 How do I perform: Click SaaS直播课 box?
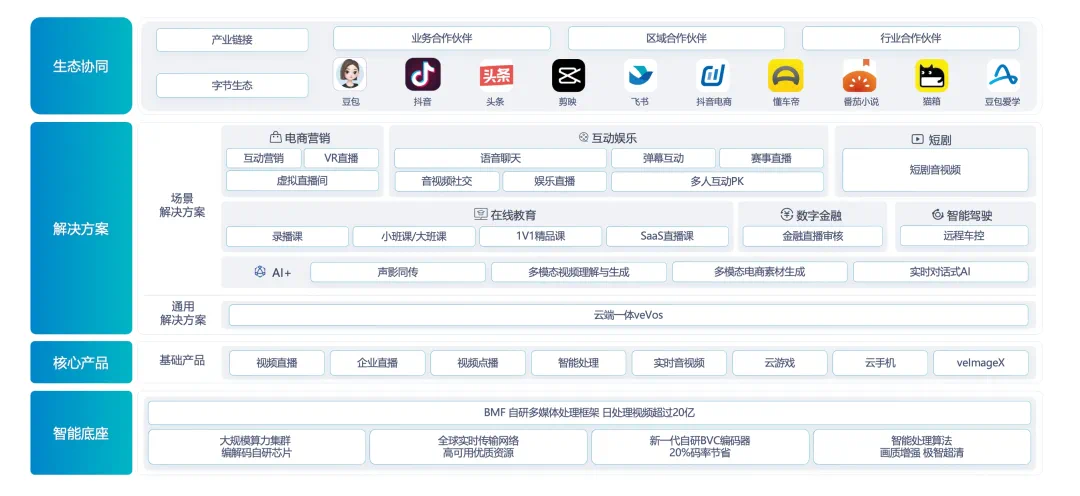coord(667,236)
